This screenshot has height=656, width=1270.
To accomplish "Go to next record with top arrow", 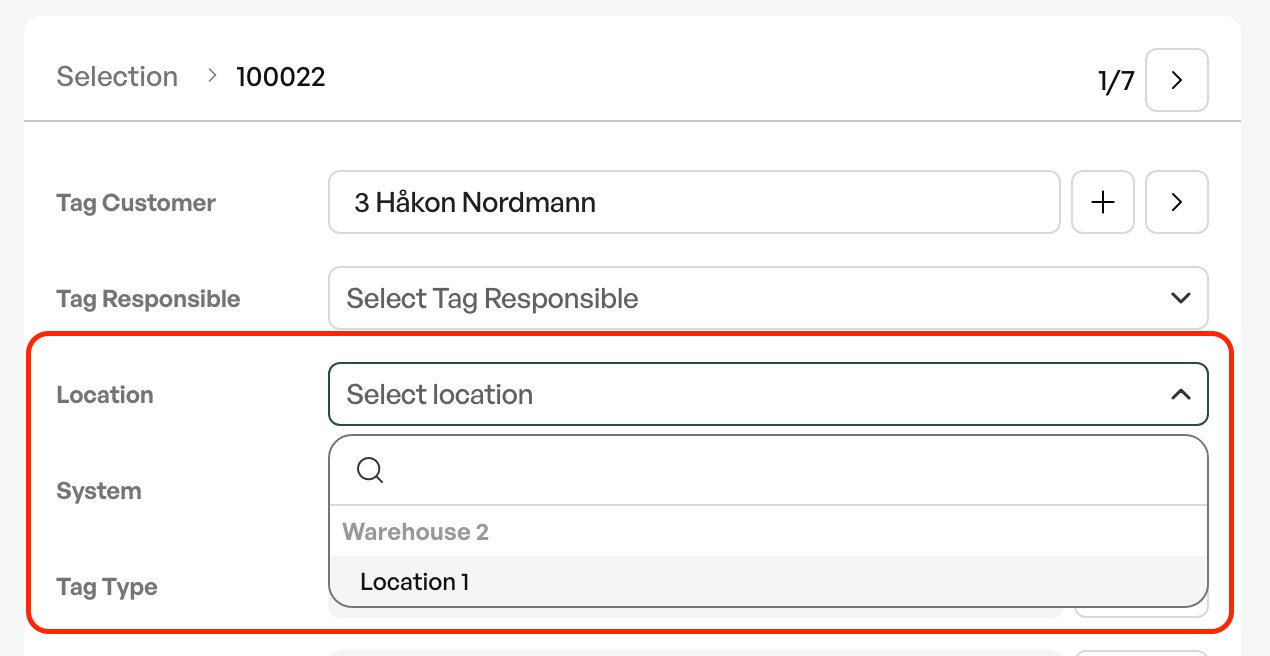I will (1176, 80).
